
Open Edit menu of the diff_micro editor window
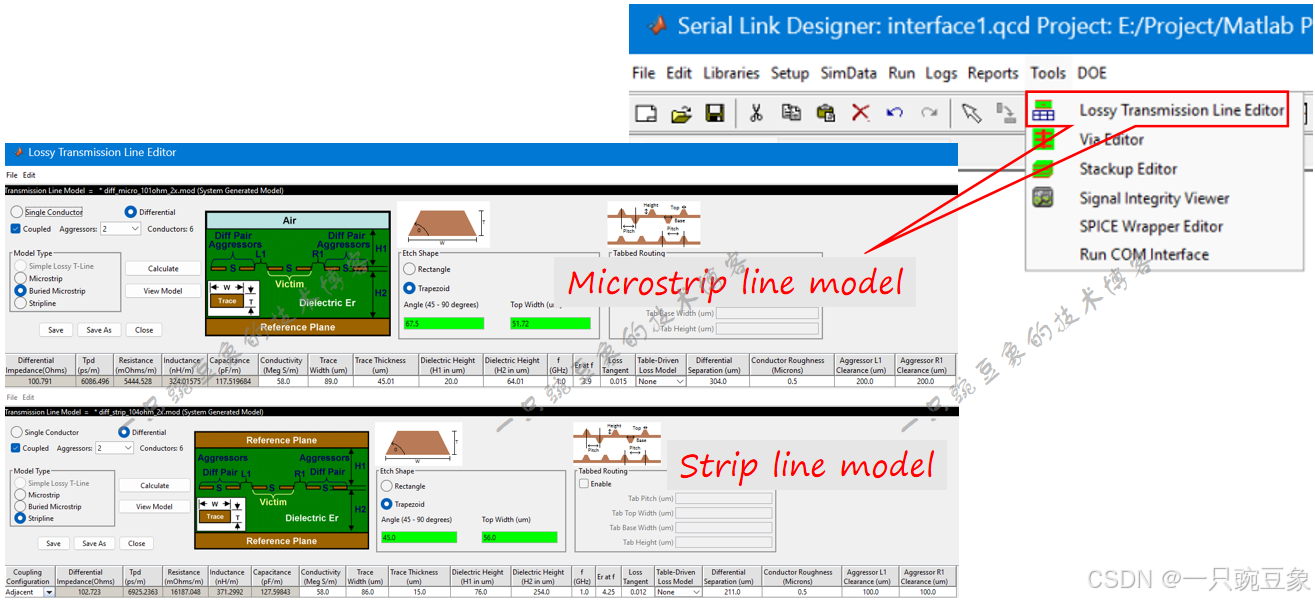[x=29, y=175]
